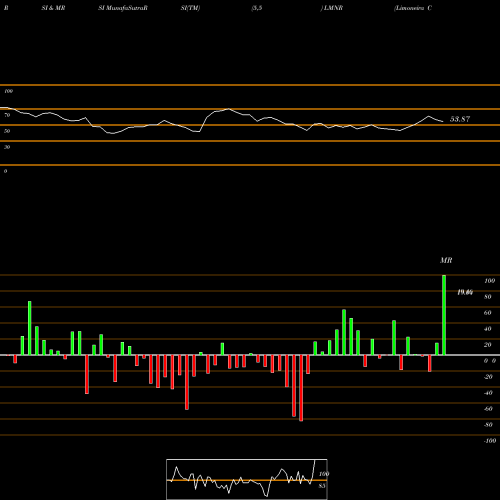This screenshot has height=500, width=500.
Task: Click the 50 level label on RSI axis
Action: [x=7, y=131]
